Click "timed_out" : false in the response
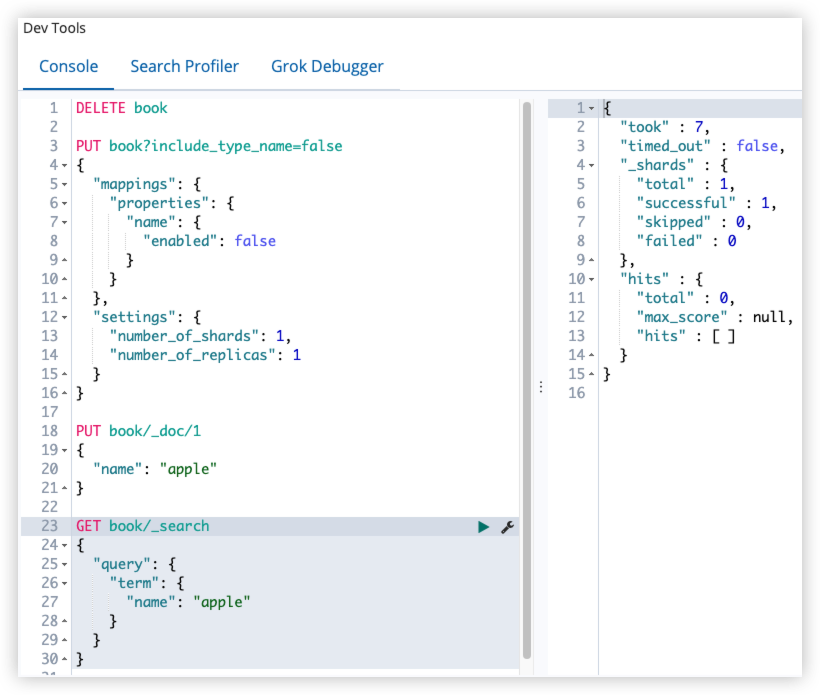This screenshot has width=820, height=695. click(702, 146)
